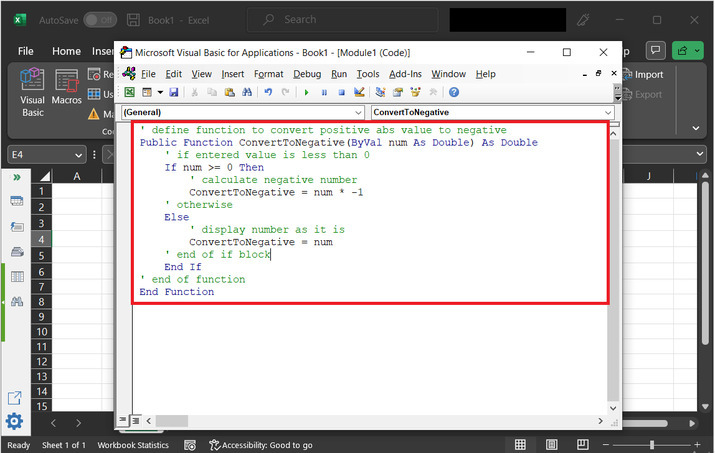
Task: Open the VBA Insert menu
Action: tap(233, 74)
